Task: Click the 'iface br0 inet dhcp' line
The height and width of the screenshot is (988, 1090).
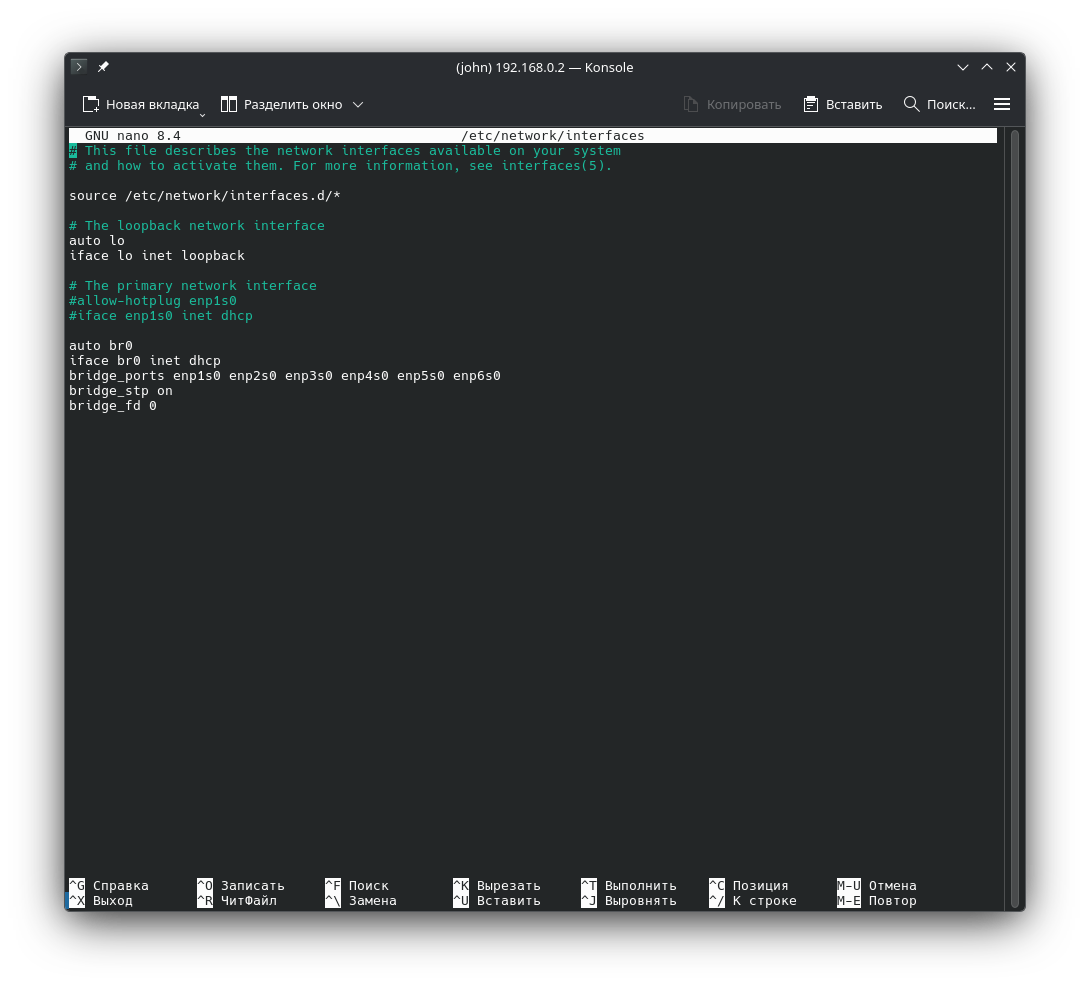Action: (145, 360)
